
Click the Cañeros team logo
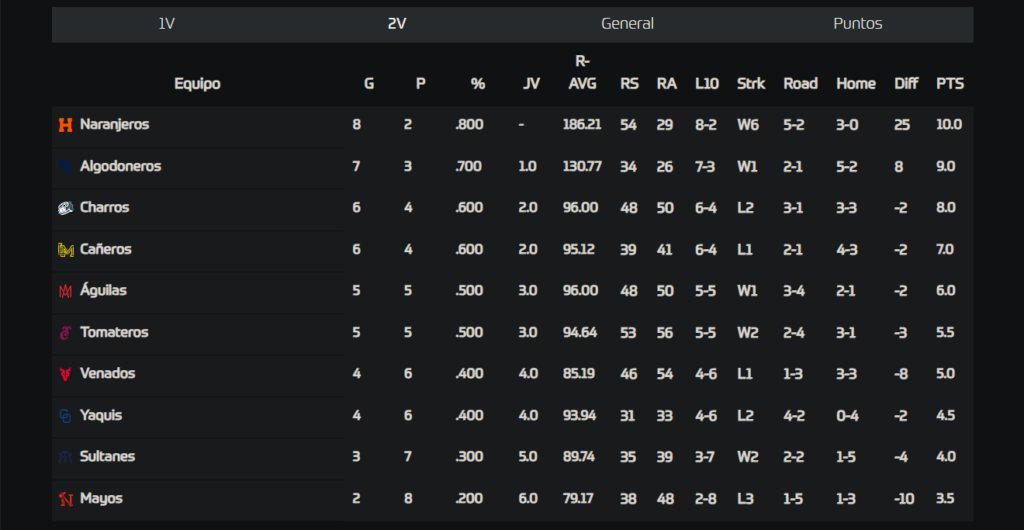[65, 249]
